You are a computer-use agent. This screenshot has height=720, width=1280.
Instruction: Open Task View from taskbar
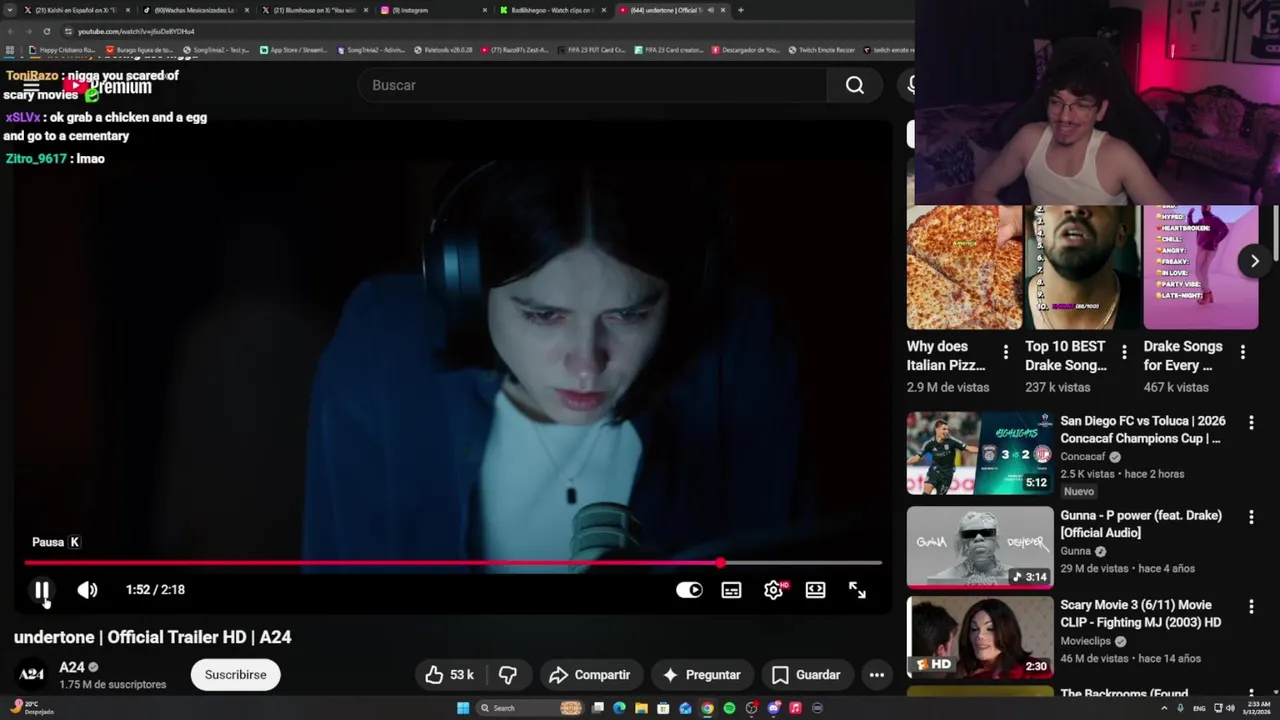[x=598, y=708]
